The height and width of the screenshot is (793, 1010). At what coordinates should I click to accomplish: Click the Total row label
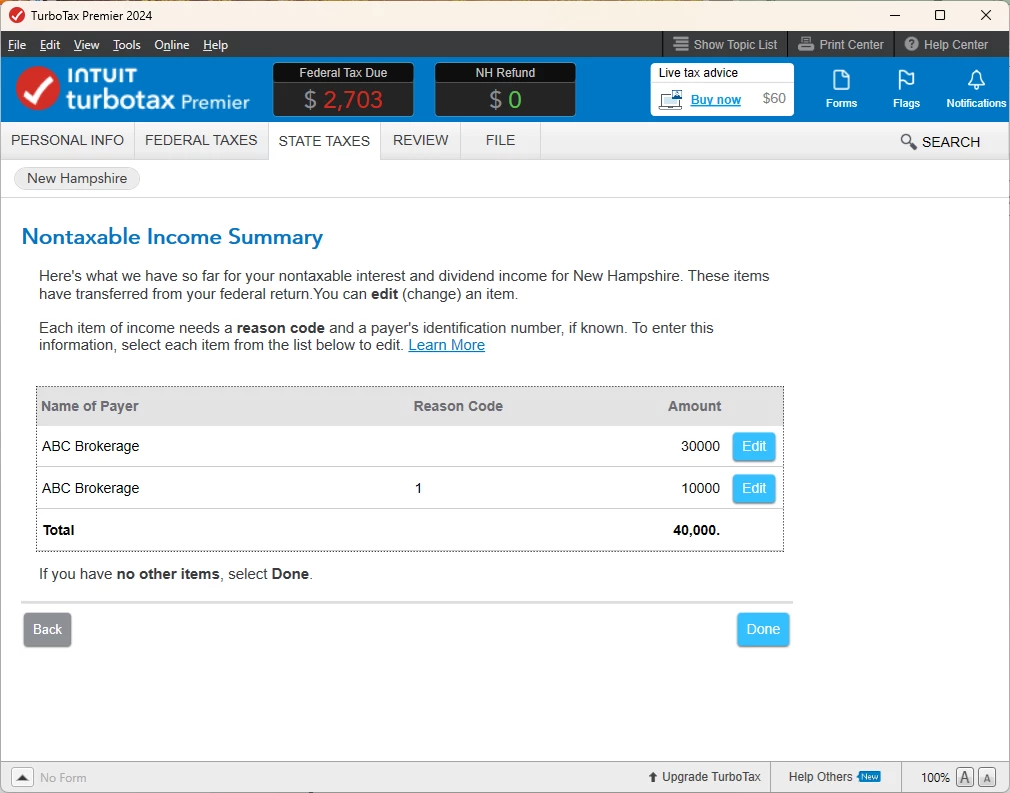59,530
